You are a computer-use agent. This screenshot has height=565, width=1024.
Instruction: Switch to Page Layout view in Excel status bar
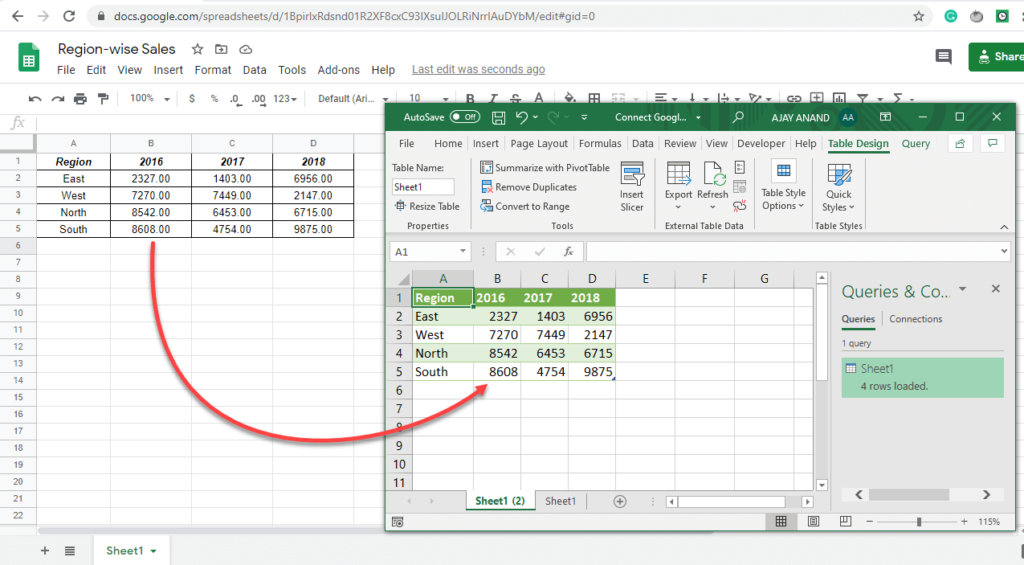point(813,521)
